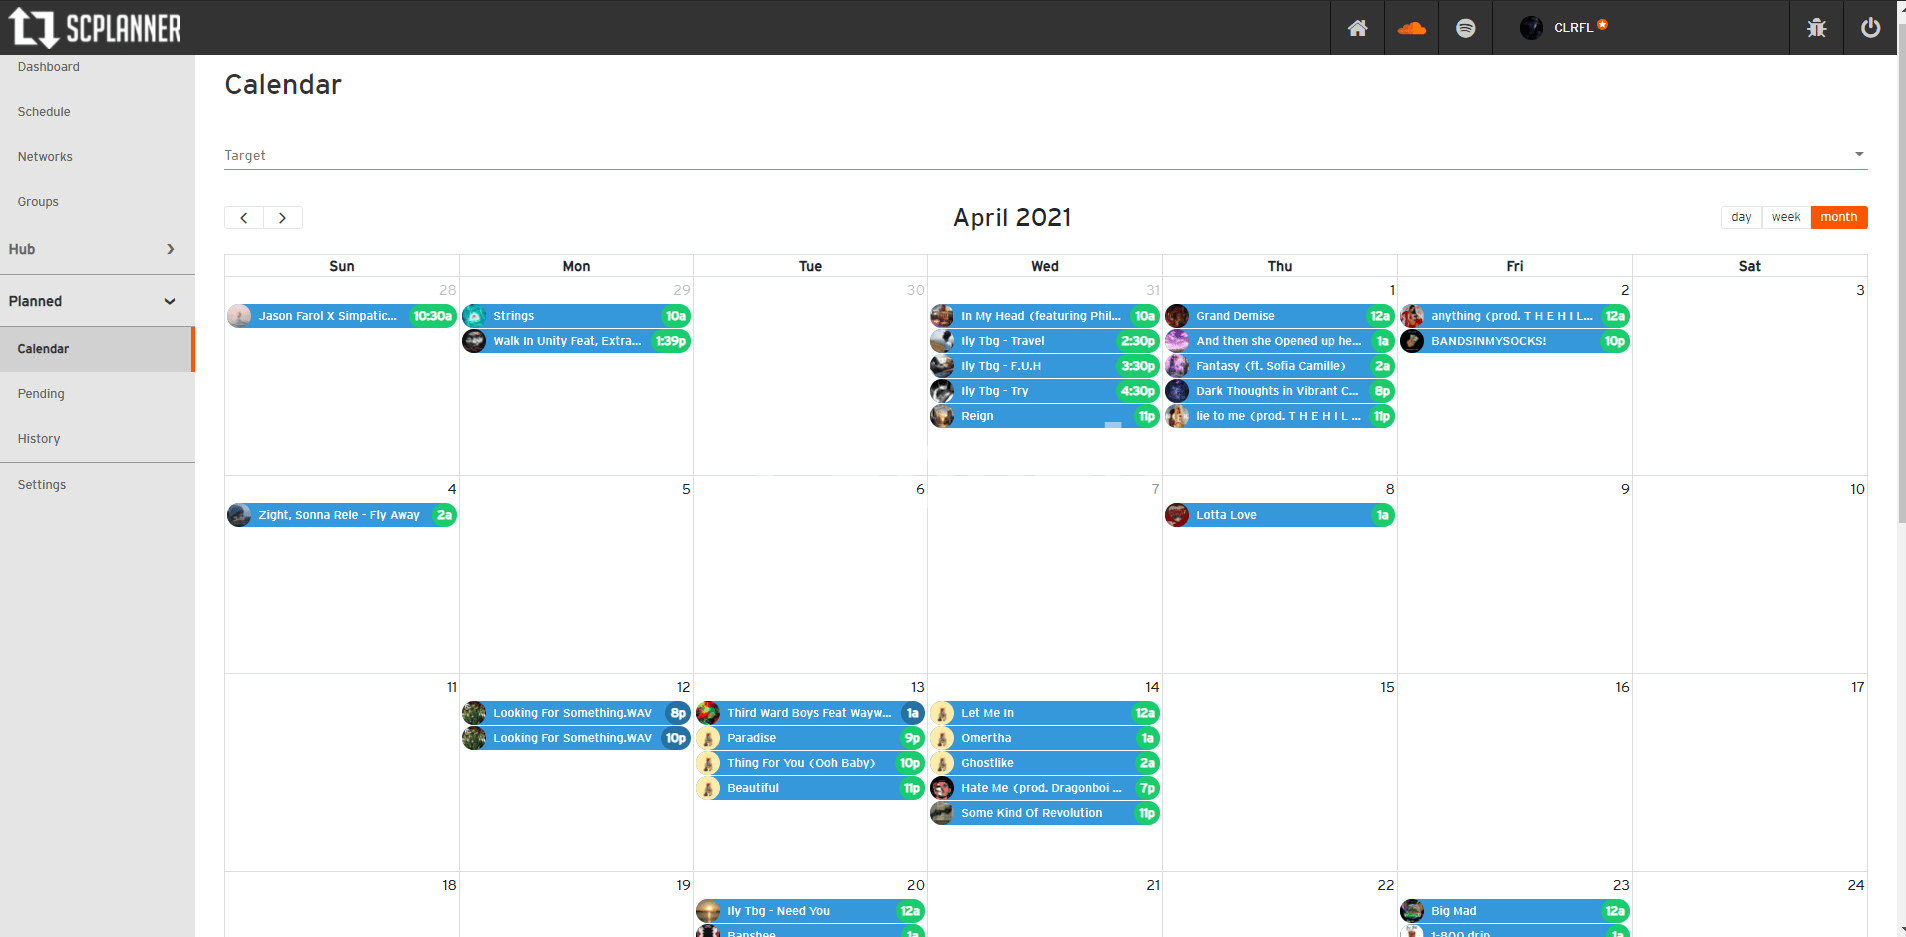The width and height of the screenshot is (1906, 937).
Task: Click the power logout icon
Action: click(x=1870, y=28)
